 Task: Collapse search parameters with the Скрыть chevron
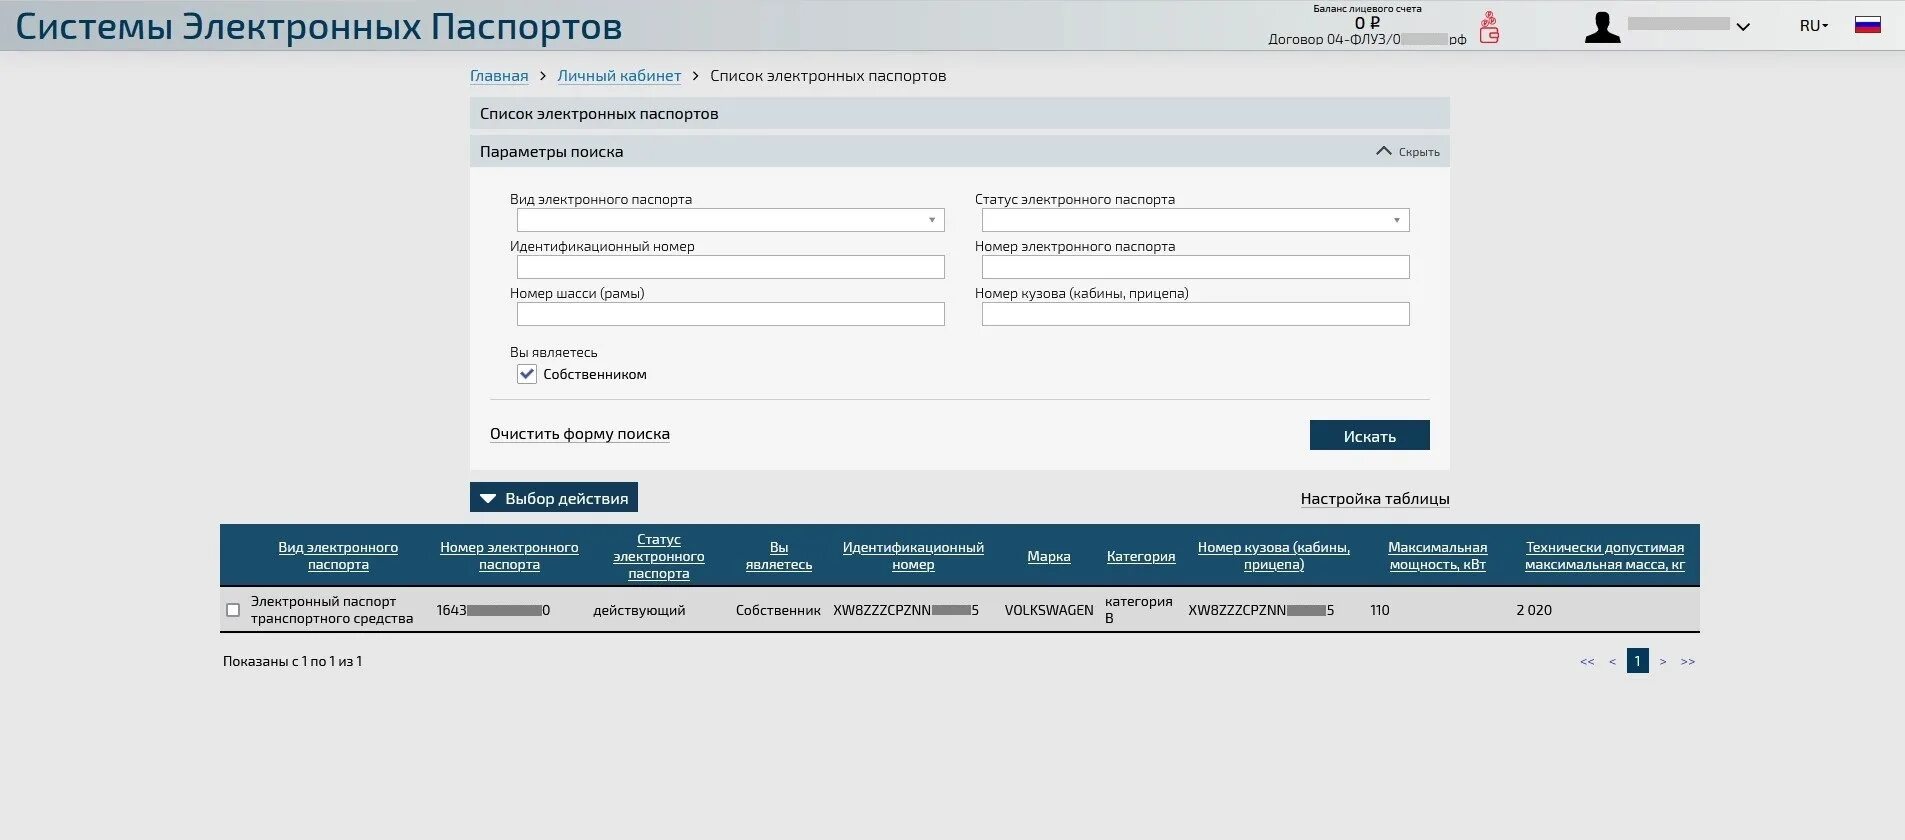[1408, 151]
